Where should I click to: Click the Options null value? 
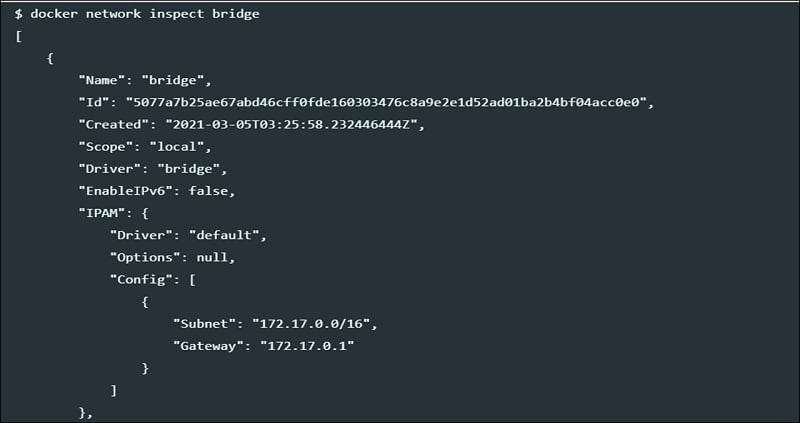pos(212,257)
